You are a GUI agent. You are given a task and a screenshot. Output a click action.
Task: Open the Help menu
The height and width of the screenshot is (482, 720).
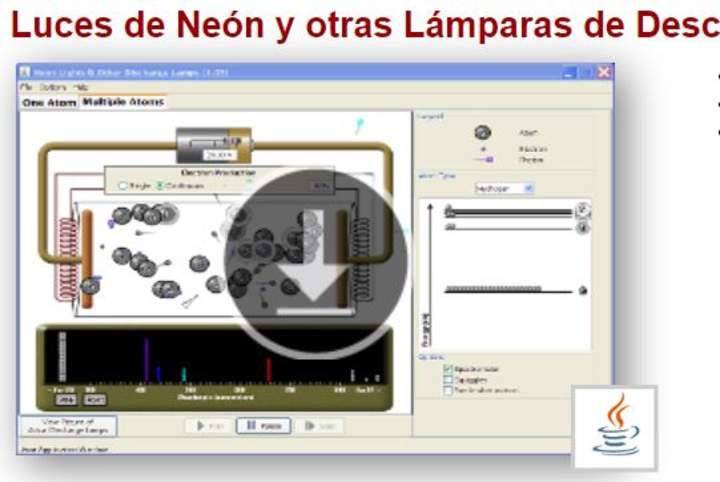[80, 87]
